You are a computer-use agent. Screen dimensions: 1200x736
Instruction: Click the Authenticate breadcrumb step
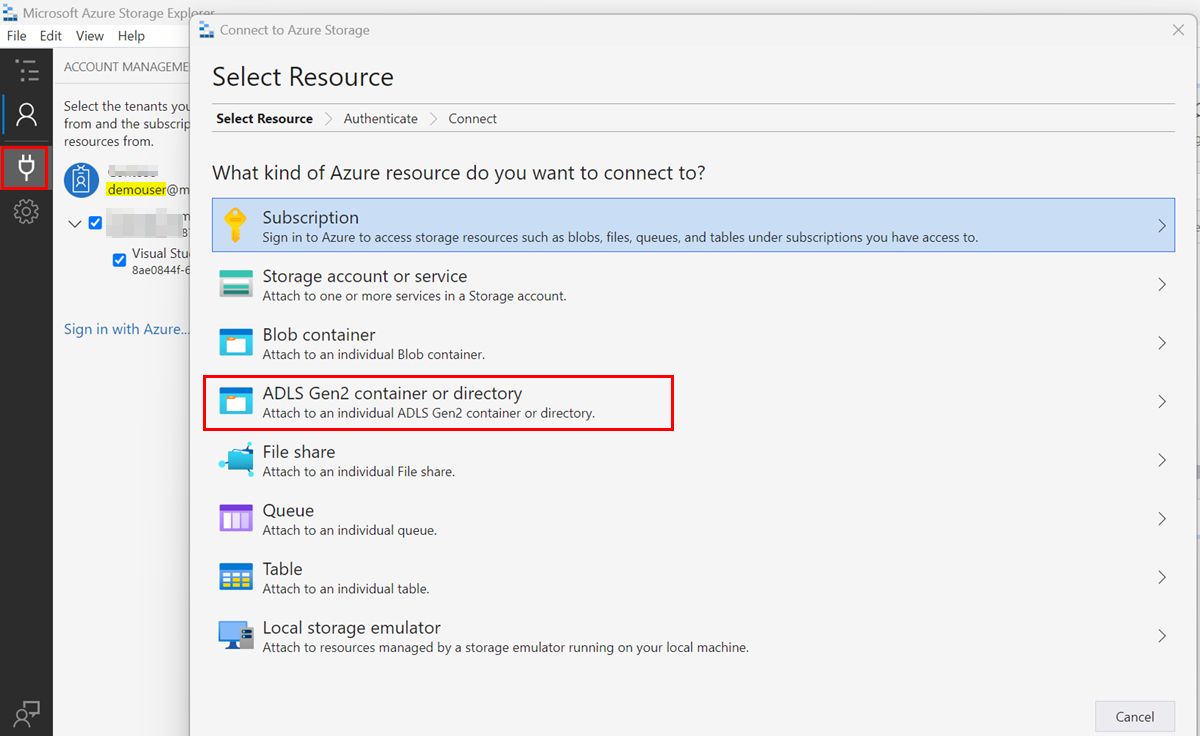click(x=381, y=118)
